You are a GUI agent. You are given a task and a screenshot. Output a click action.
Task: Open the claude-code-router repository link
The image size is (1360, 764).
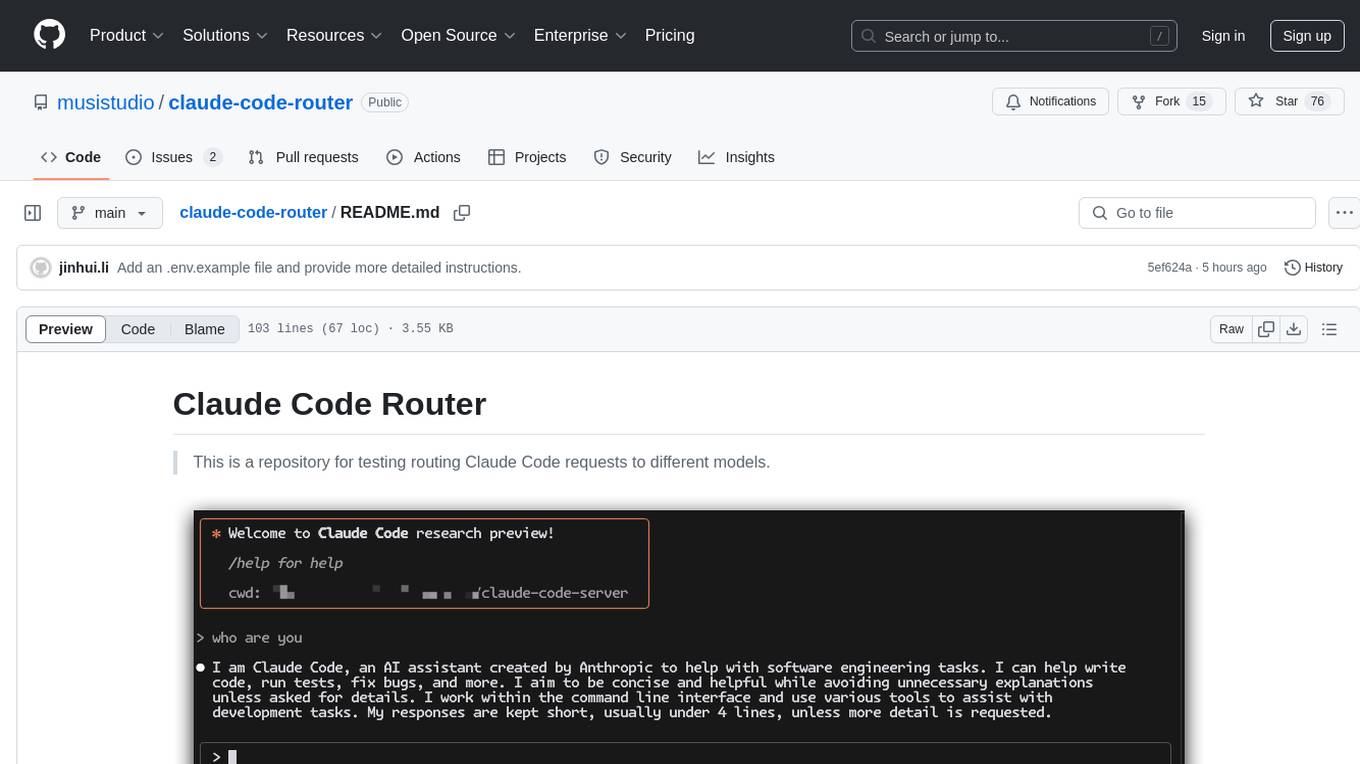[x=260, y=102]
